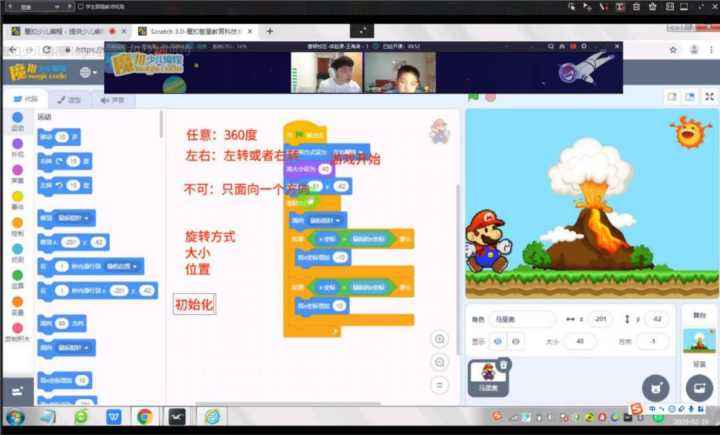Viewport: 720px width, 435px height.
Task: Select the light-blue Sensing block category
Action: tap(17, 253)
